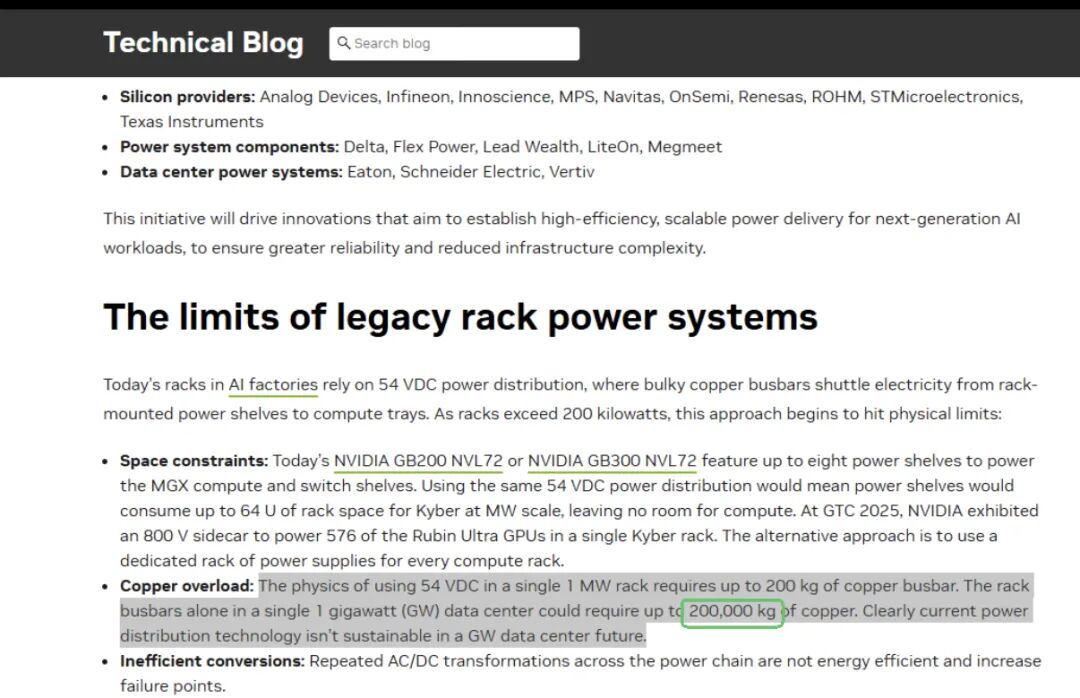1080x698 pixels.
Task: Open the AI factories link
Action: pos(273,384)
